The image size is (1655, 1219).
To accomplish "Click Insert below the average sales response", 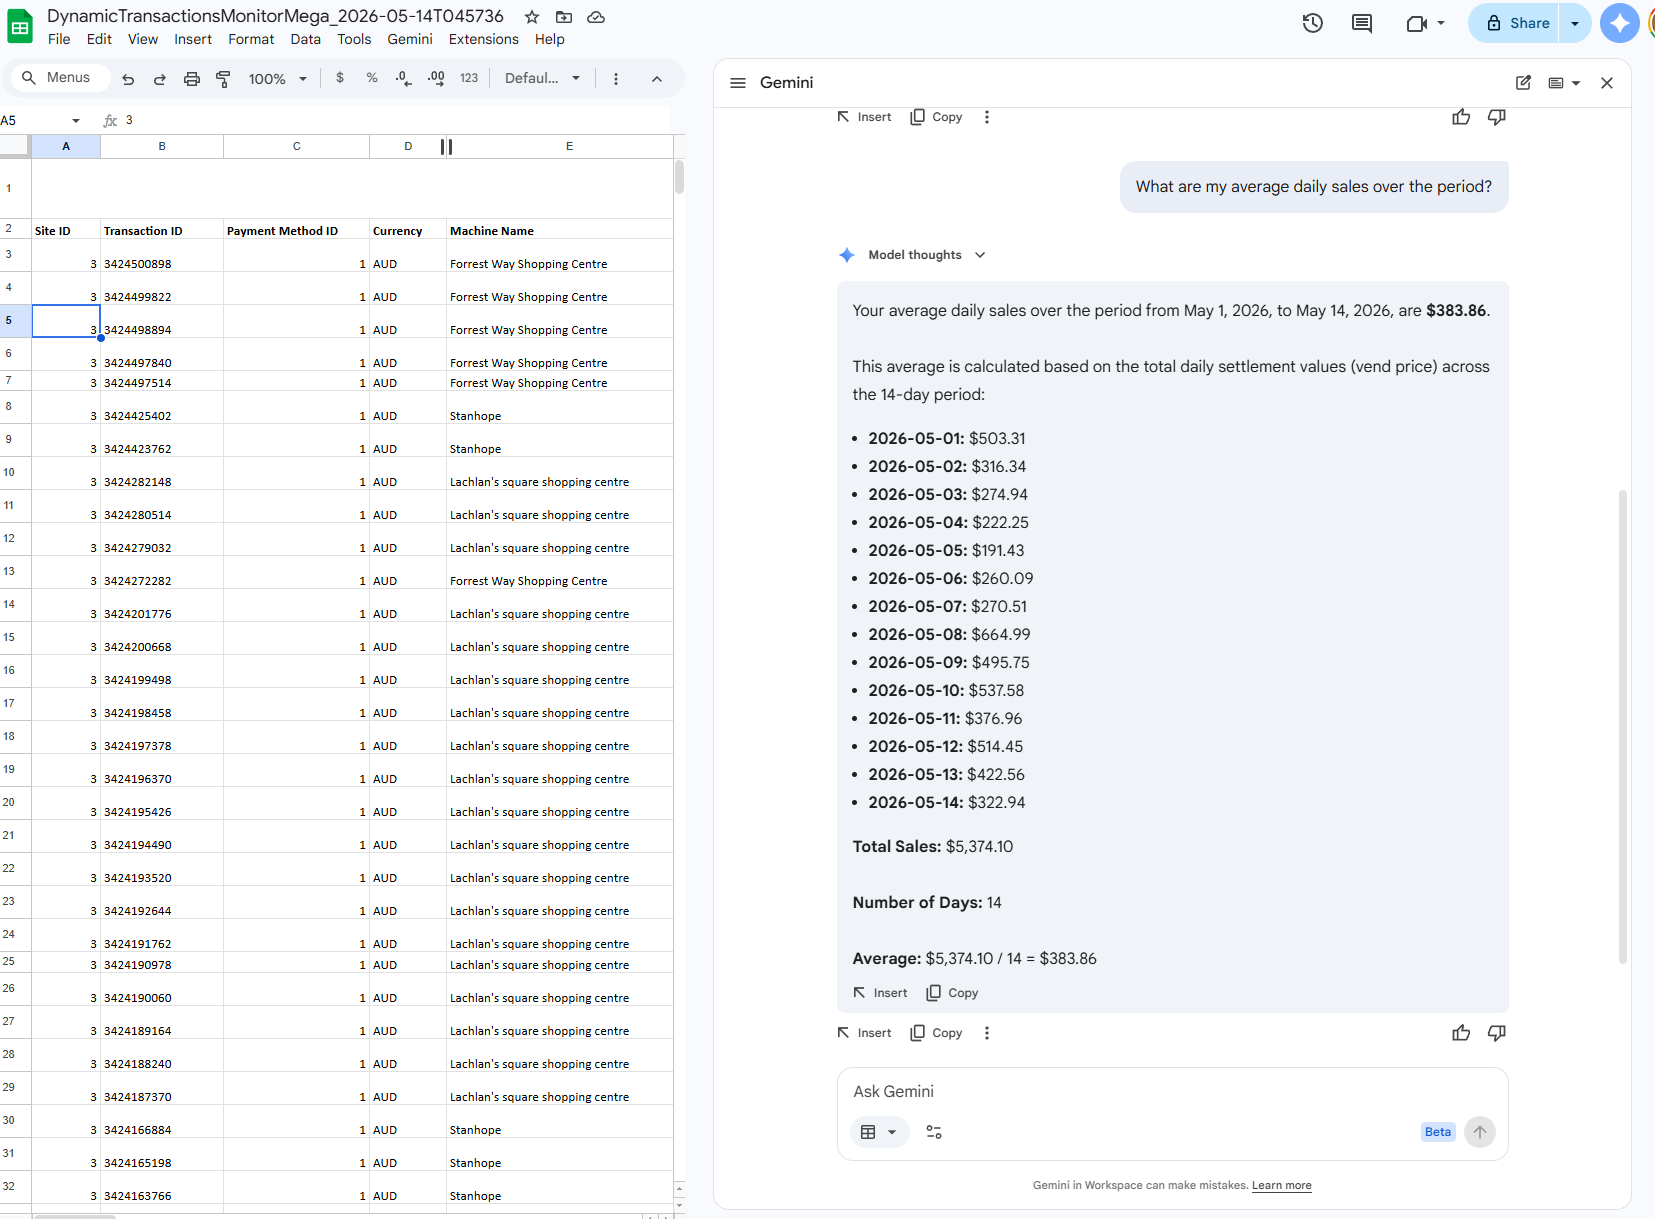I will [x=864, y=1033].
